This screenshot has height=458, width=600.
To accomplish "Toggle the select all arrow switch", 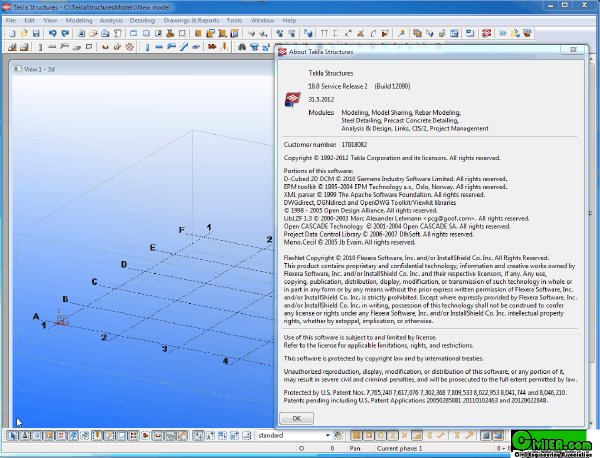I will pos(12,435).
